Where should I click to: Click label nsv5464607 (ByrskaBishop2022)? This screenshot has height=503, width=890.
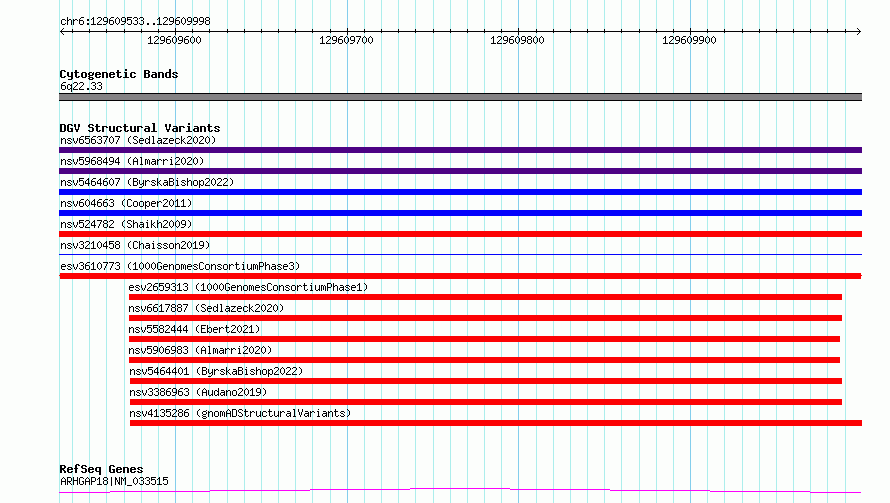(147, 182)
